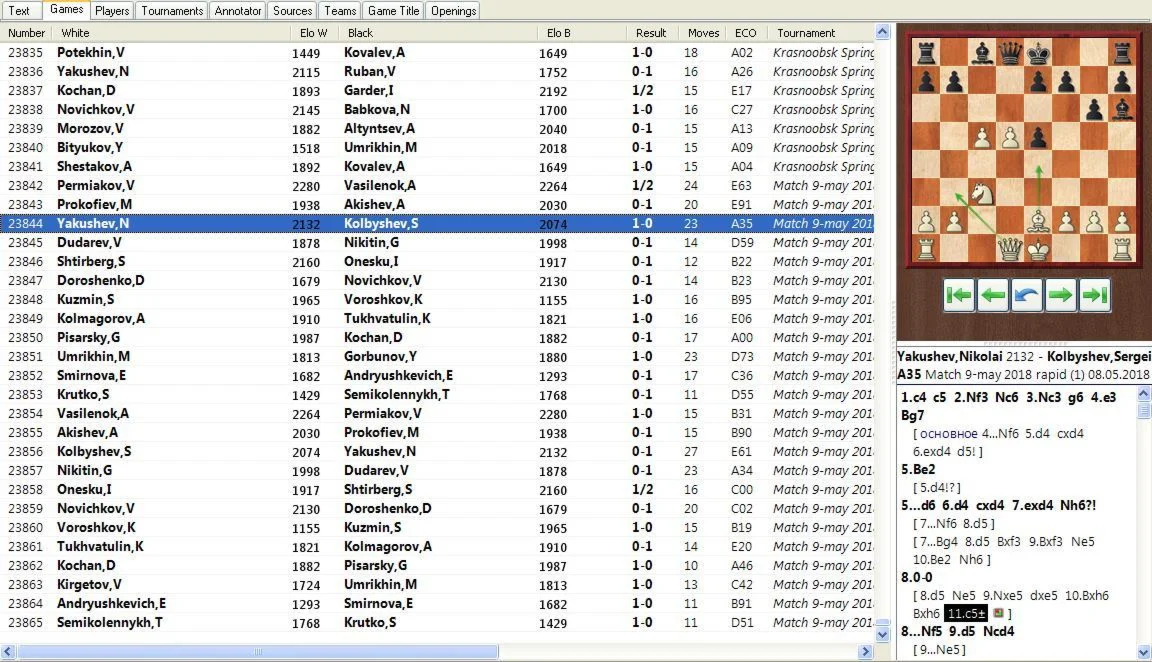Sort the list by Result column header
1152x662 pixels.
click(651, 33)
